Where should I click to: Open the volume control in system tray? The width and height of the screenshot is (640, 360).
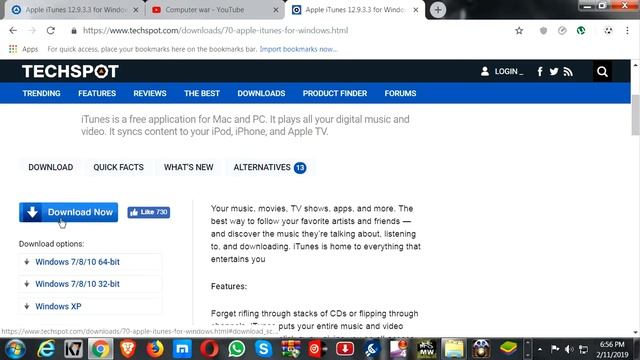[x=569, y=349]
